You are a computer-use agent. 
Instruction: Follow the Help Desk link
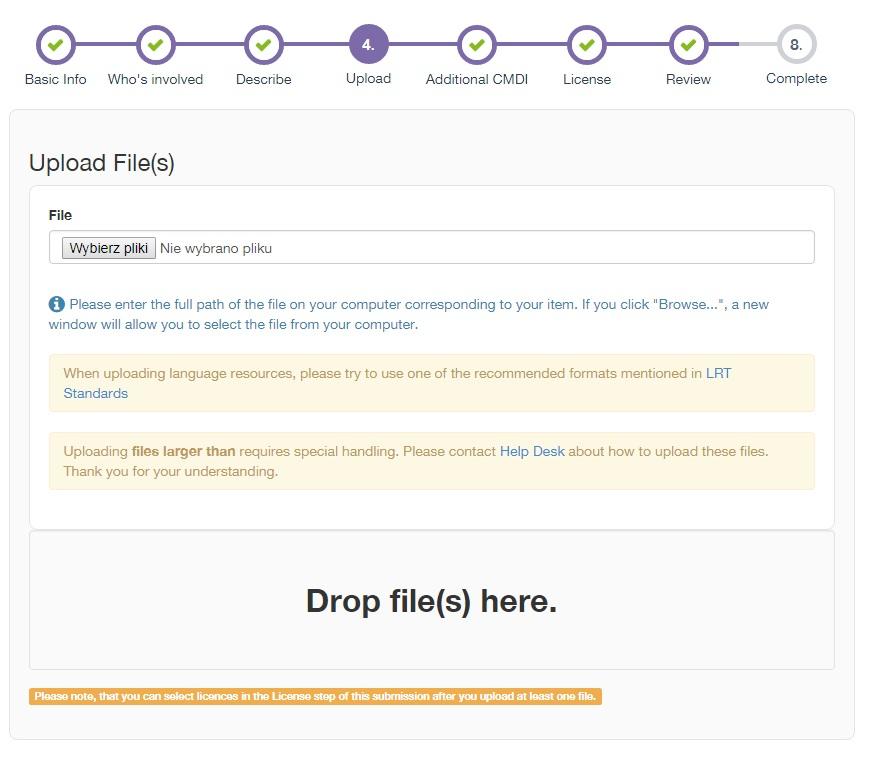click(x=532, y=451)
